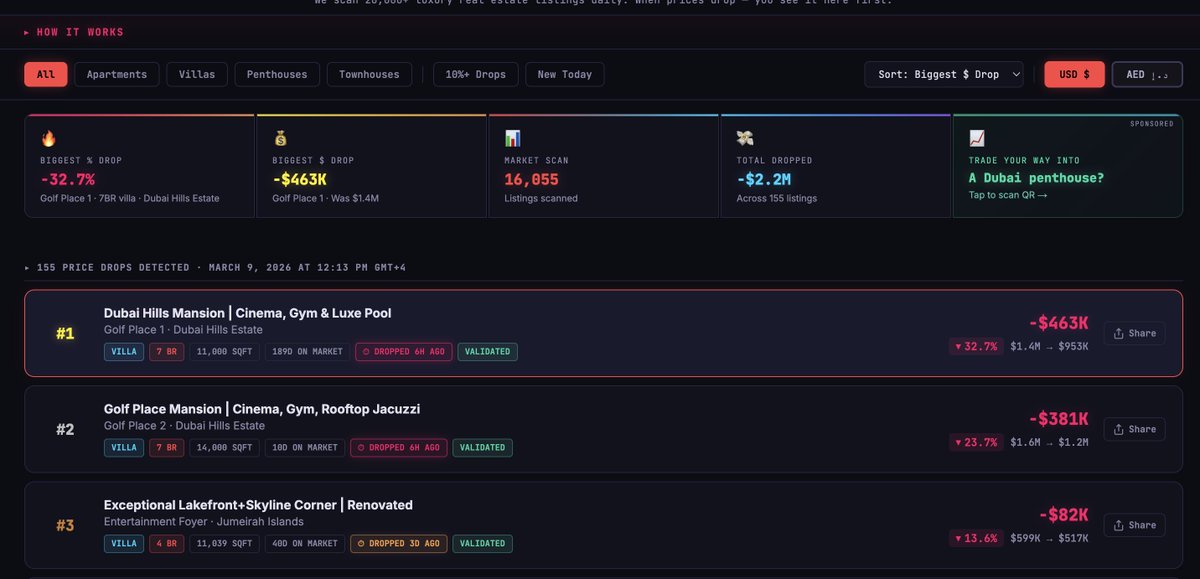This screenshot has width=1200, height=579.
Task: Click the -$82K price drop amount
Action: tap(1063, 515)
